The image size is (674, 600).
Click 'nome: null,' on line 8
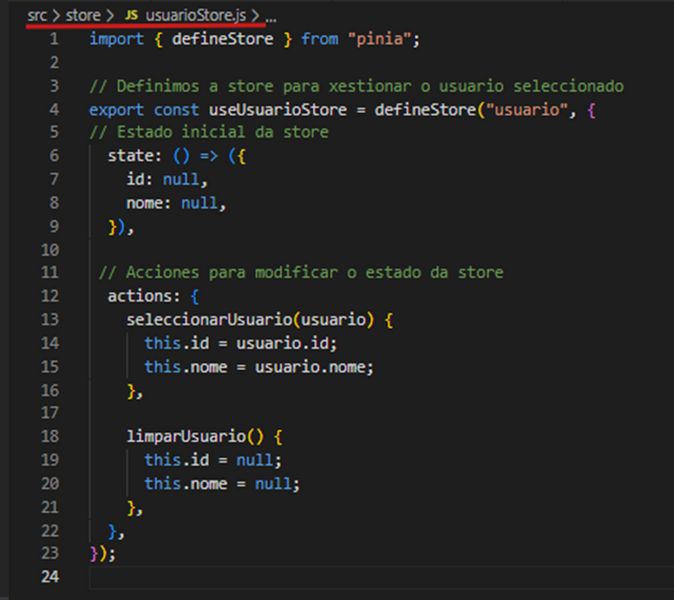pyautogui.click(x=176, y=203)
